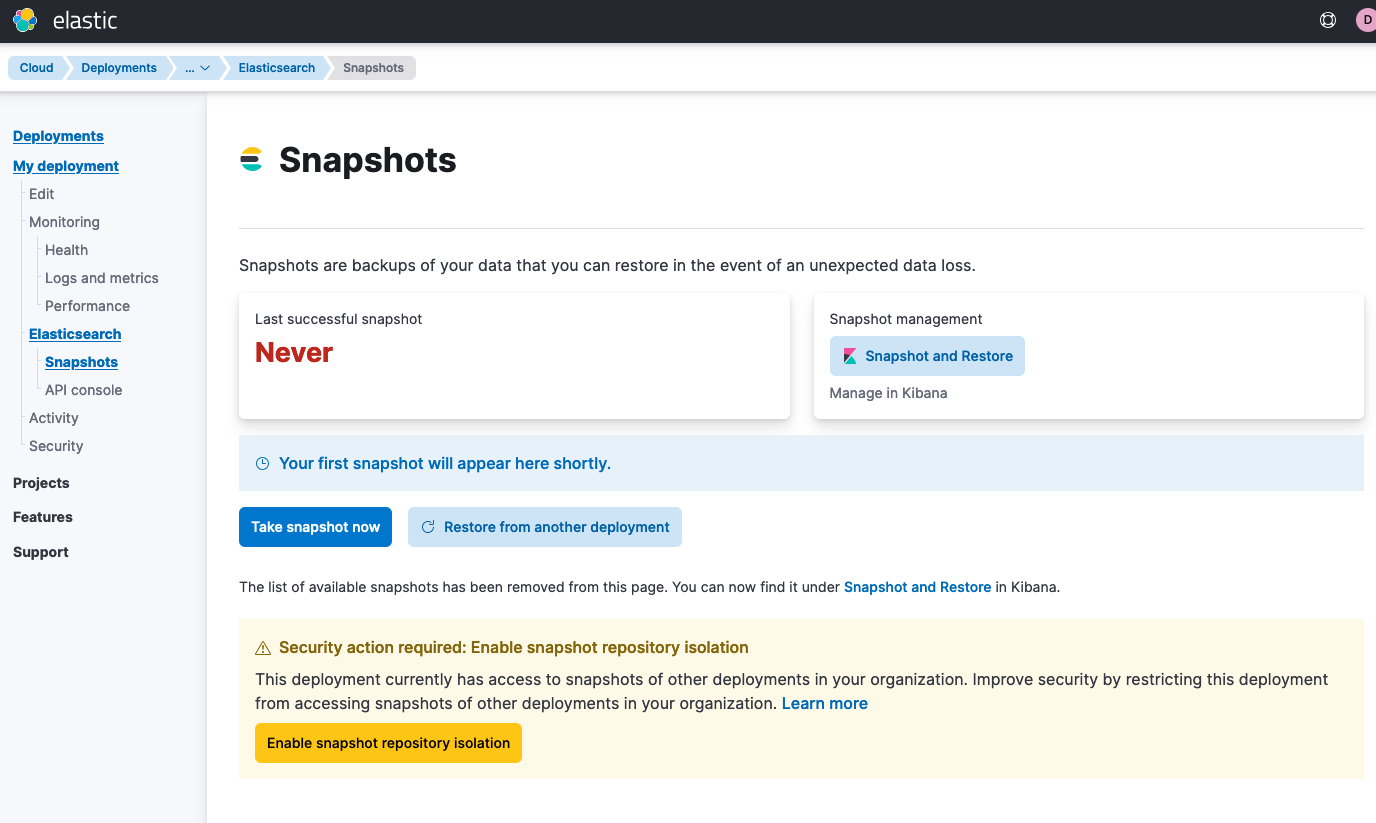Click the warning triangle in the security alert
Viewport: 1376px width, 823px height.
point(262,647)
